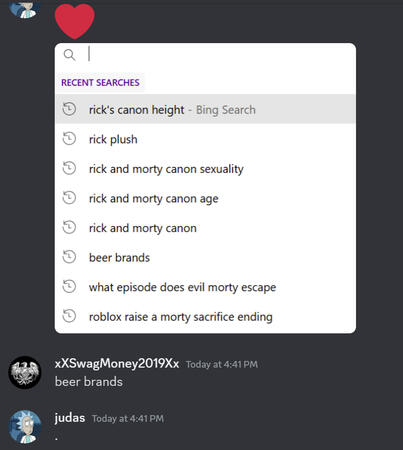Choose "rick and morty canon age" suggestion
The image size is (403, 450).
(x=205, y=198)
